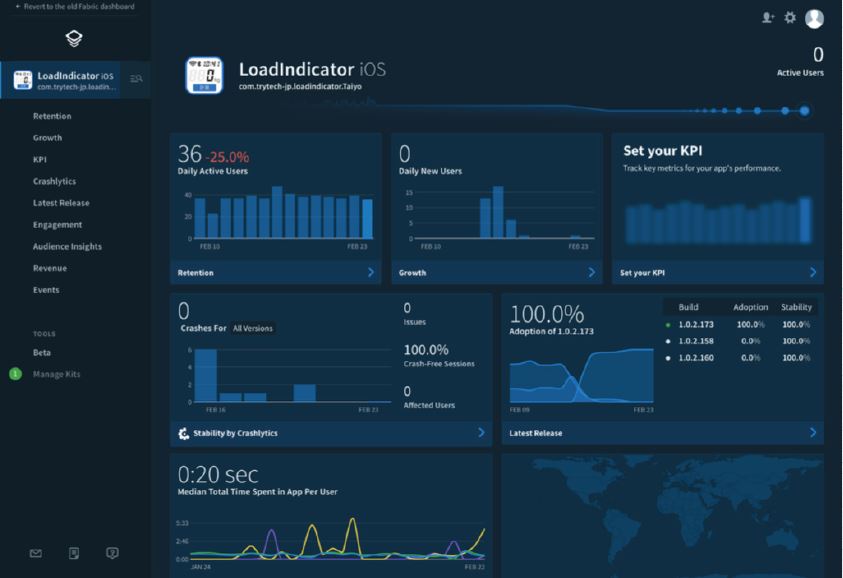Screen dimensions: 843x578
Task: Click the envelope mail icon in sidebar
Action: click(36, 553)
